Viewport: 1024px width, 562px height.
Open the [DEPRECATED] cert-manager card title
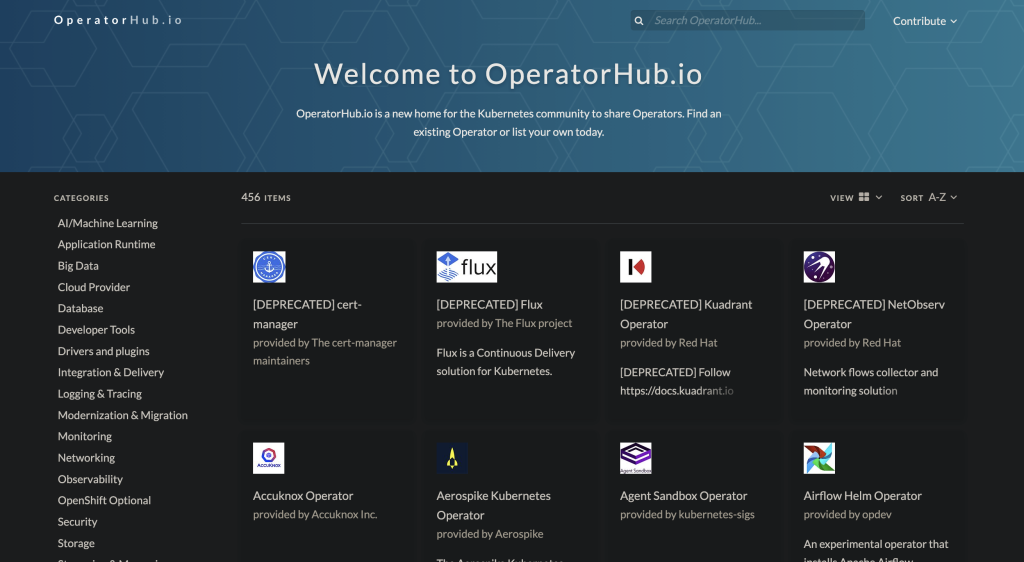pos(307,314)
